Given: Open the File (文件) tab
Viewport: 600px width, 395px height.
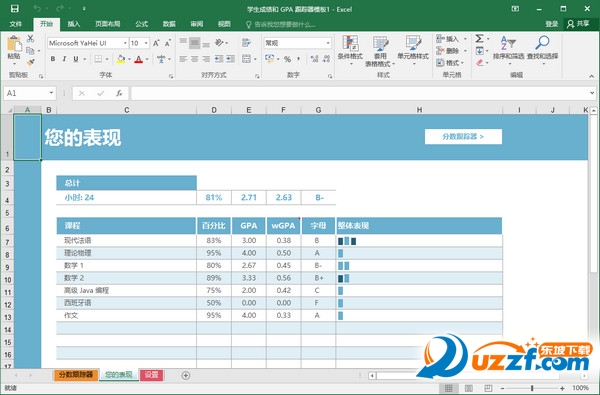Looking at the screenshot, I should [16, 24].
